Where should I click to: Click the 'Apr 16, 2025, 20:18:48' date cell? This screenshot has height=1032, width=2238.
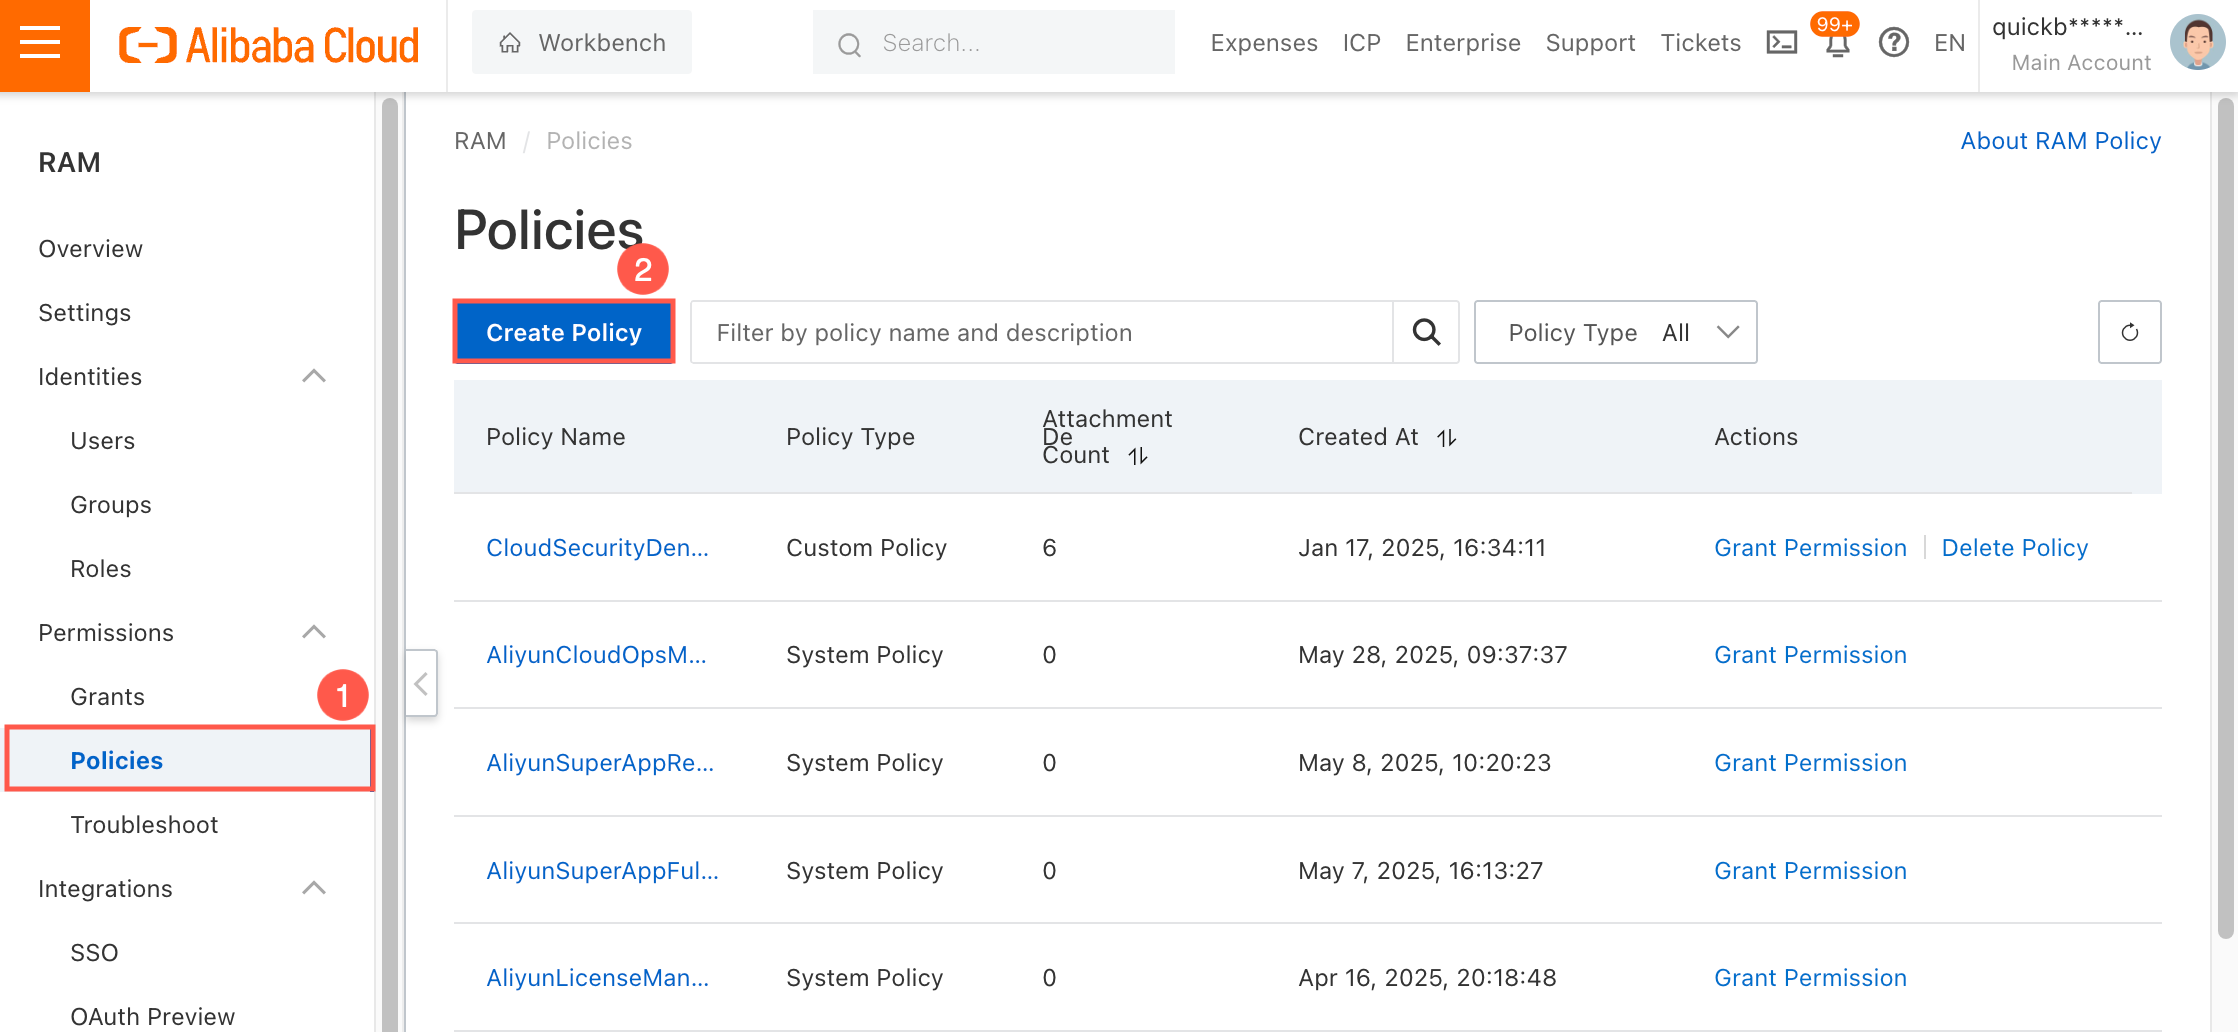point(1427,978)
